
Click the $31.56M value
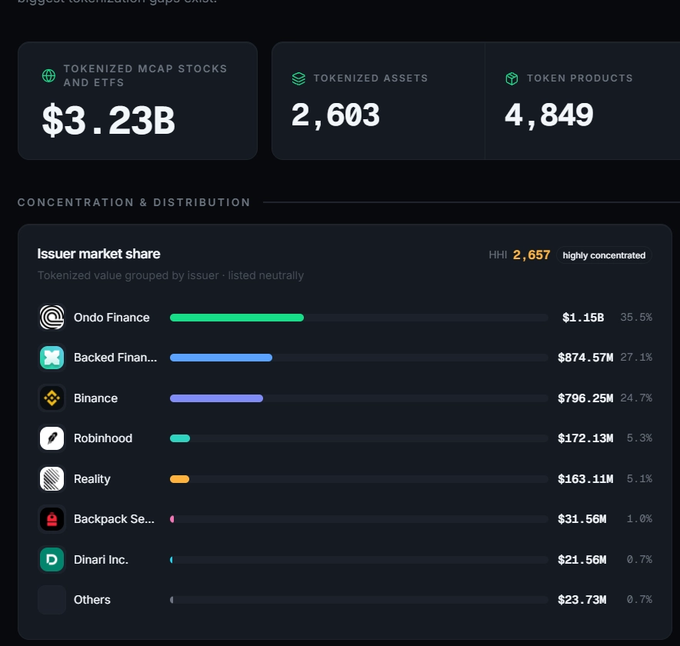[x=582, y=519]
